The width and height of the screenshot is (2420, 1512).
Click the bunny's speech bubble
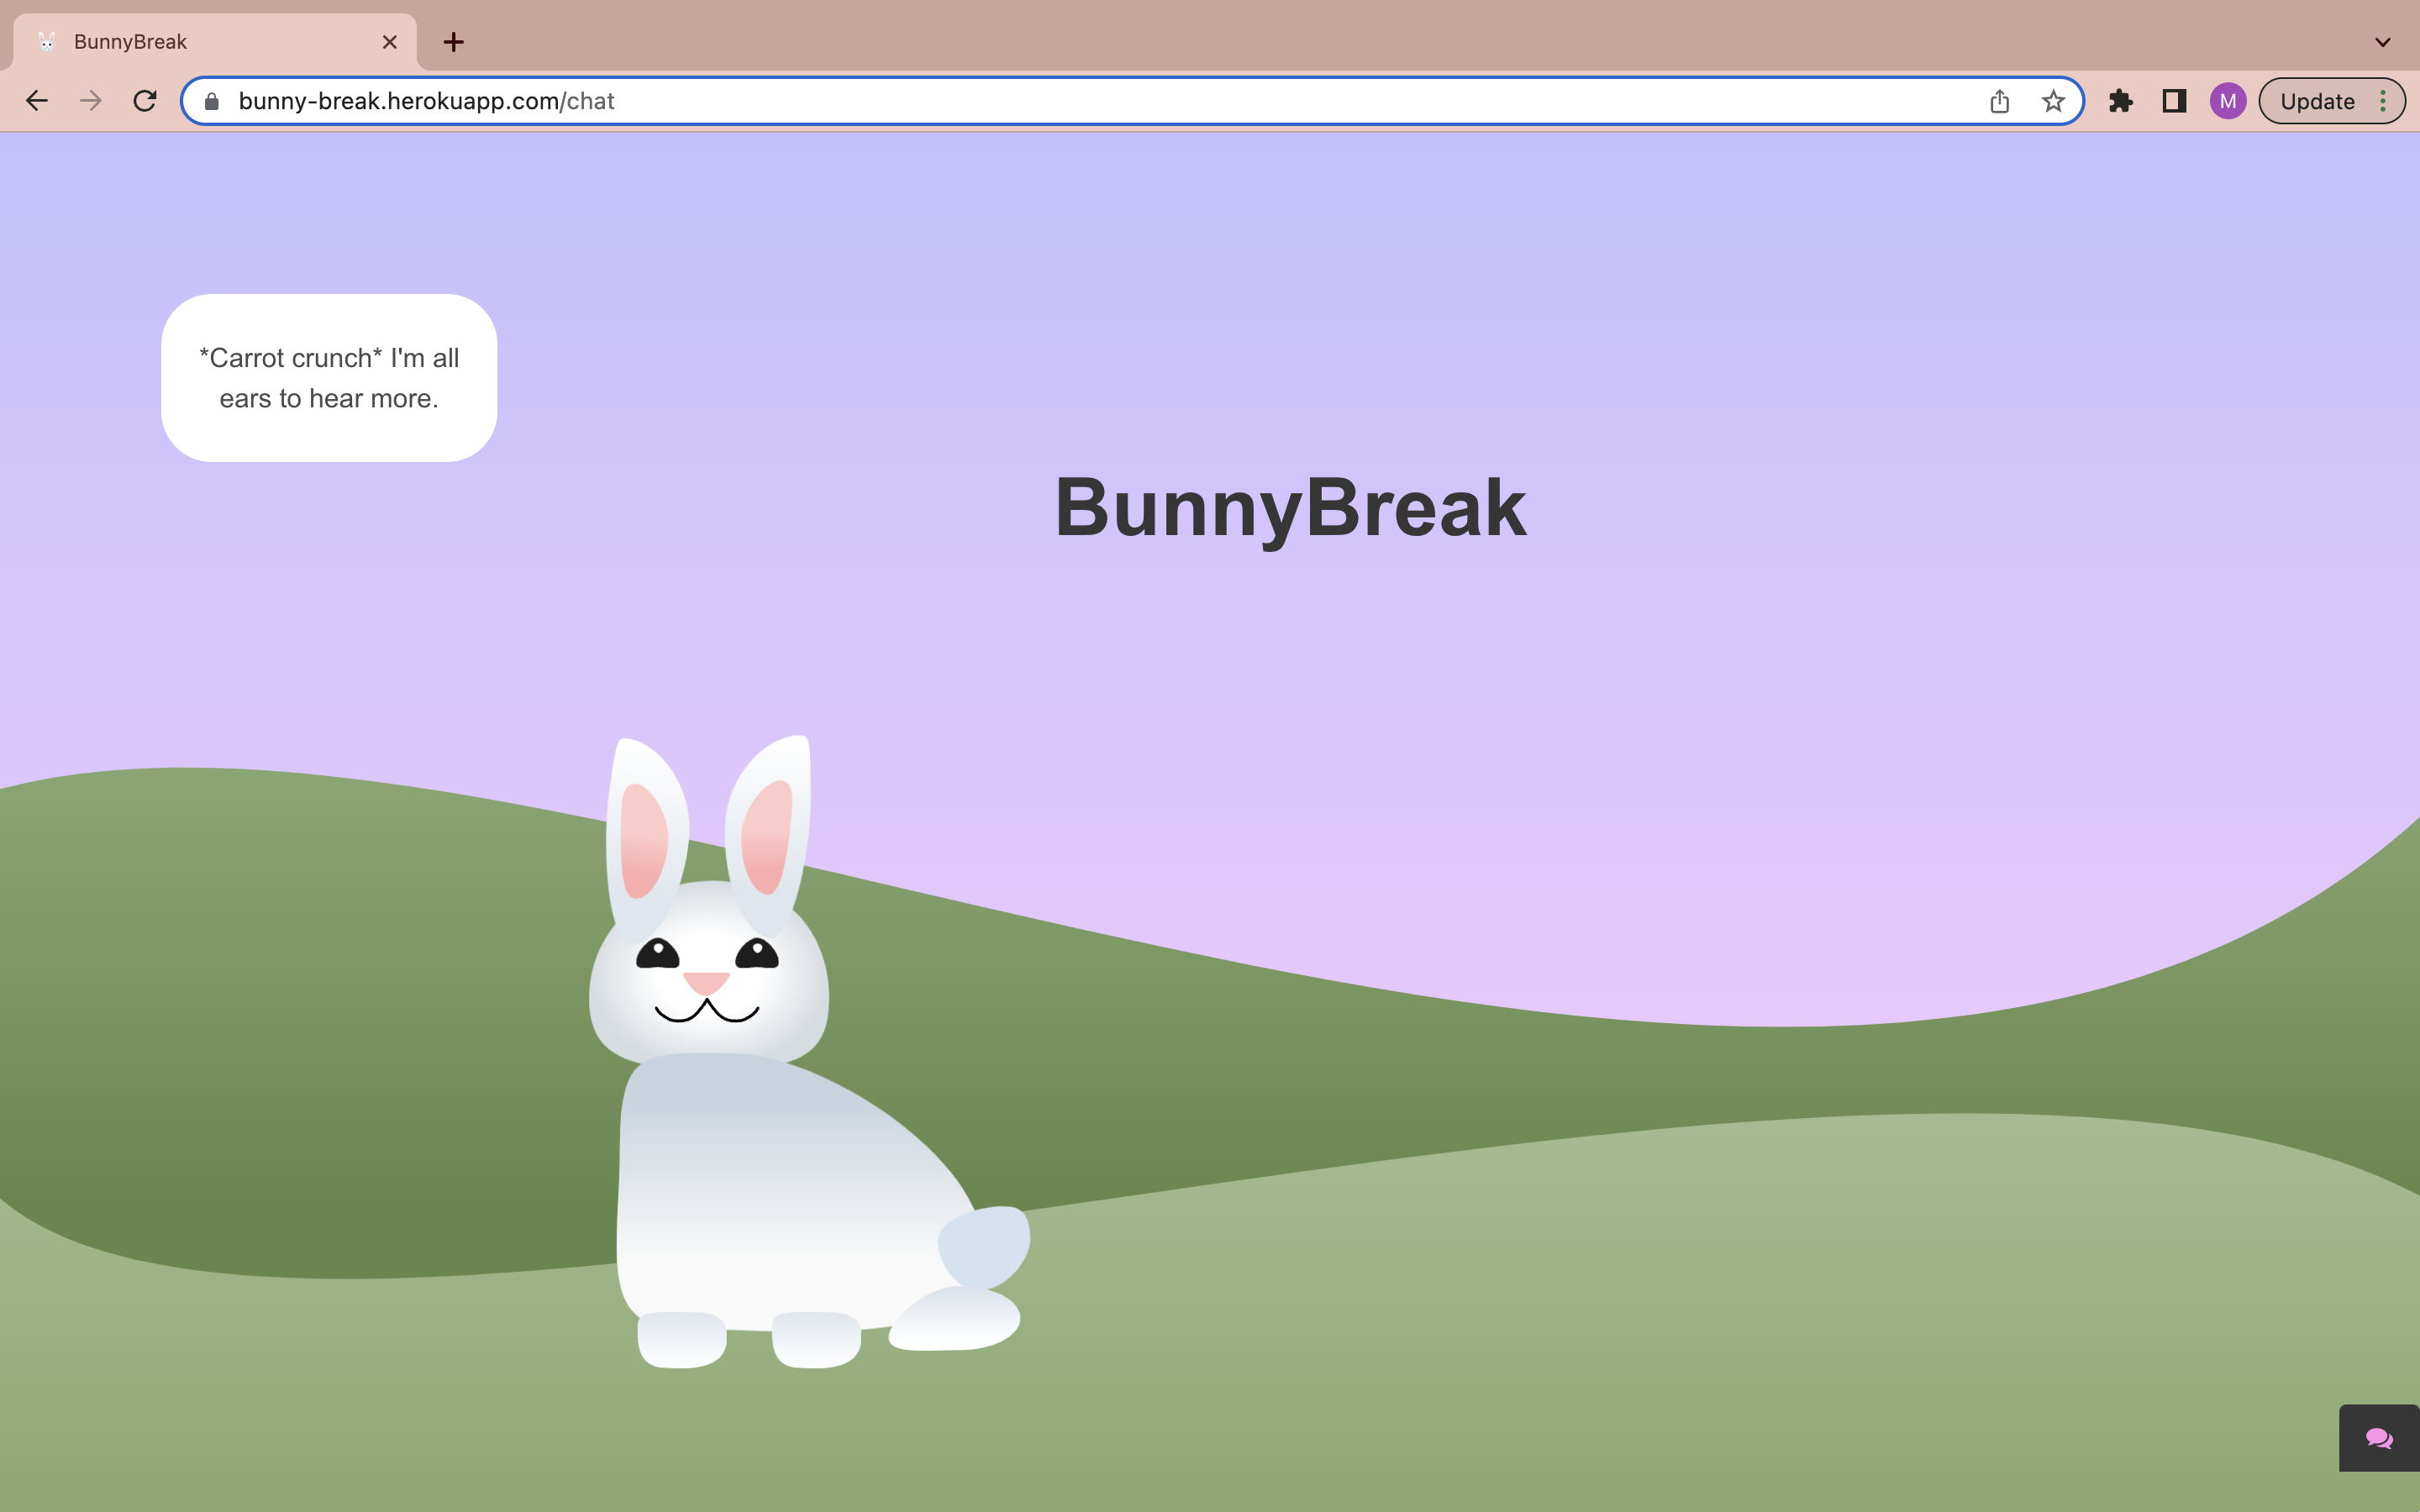[x=329, y=378]
